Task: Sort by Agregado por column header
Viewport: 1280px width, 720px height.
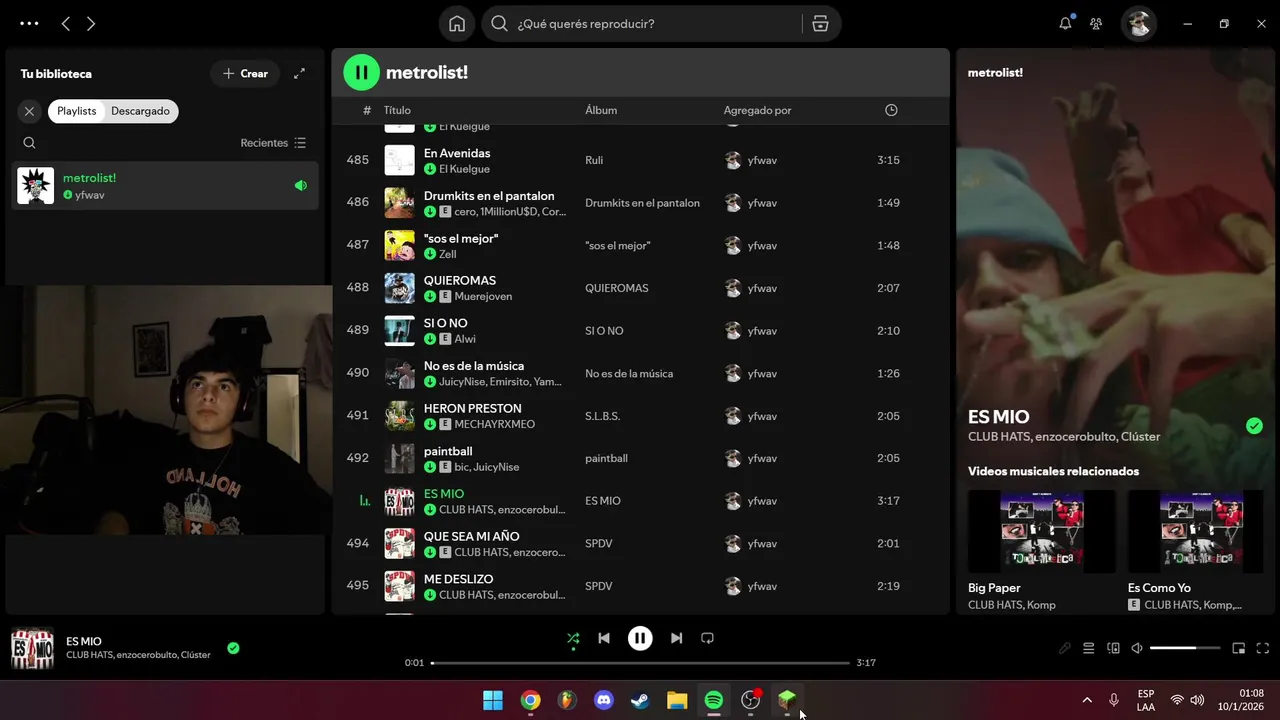Action: (x=757, y=111)
